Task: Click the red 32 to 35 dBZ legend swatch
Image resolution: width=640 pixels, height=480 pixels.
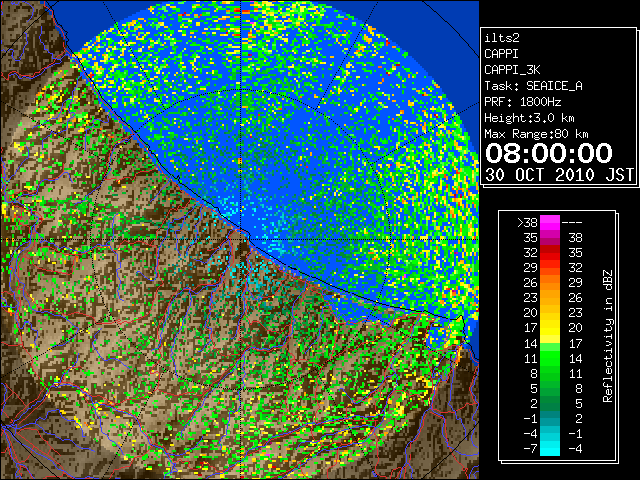Action: coord(550,253)
